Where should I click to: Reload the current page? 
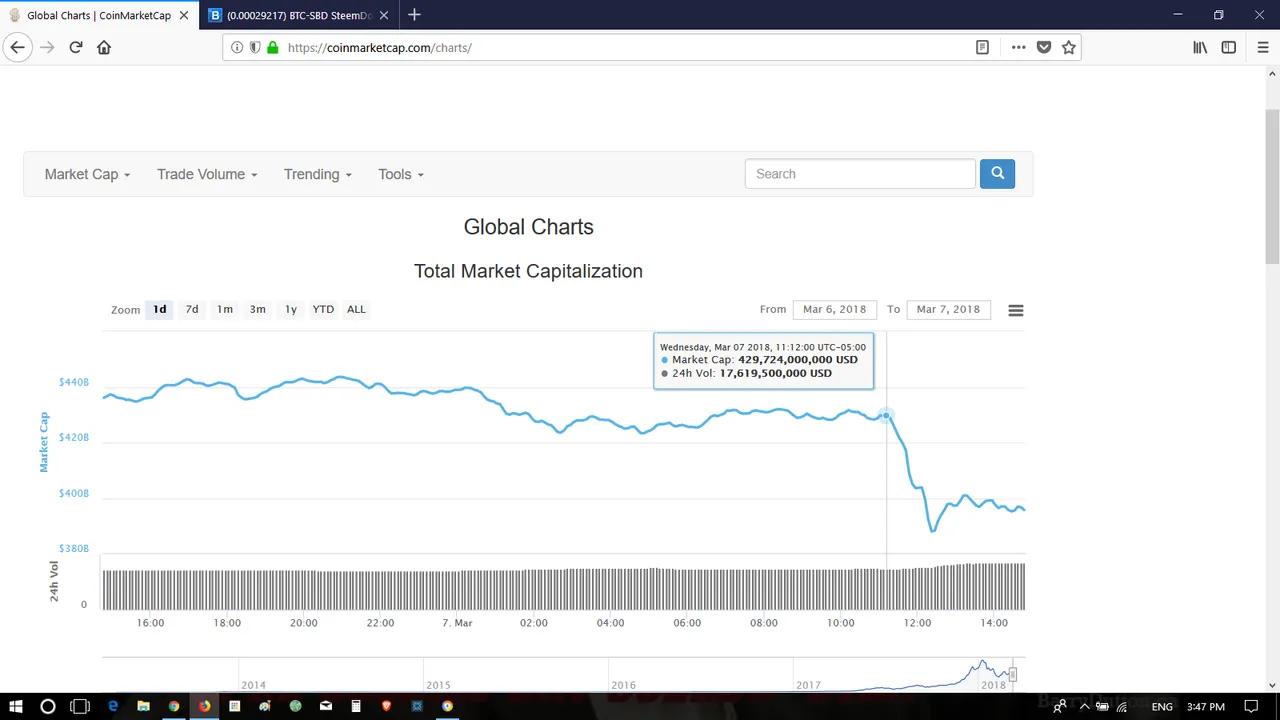[75, 47]
